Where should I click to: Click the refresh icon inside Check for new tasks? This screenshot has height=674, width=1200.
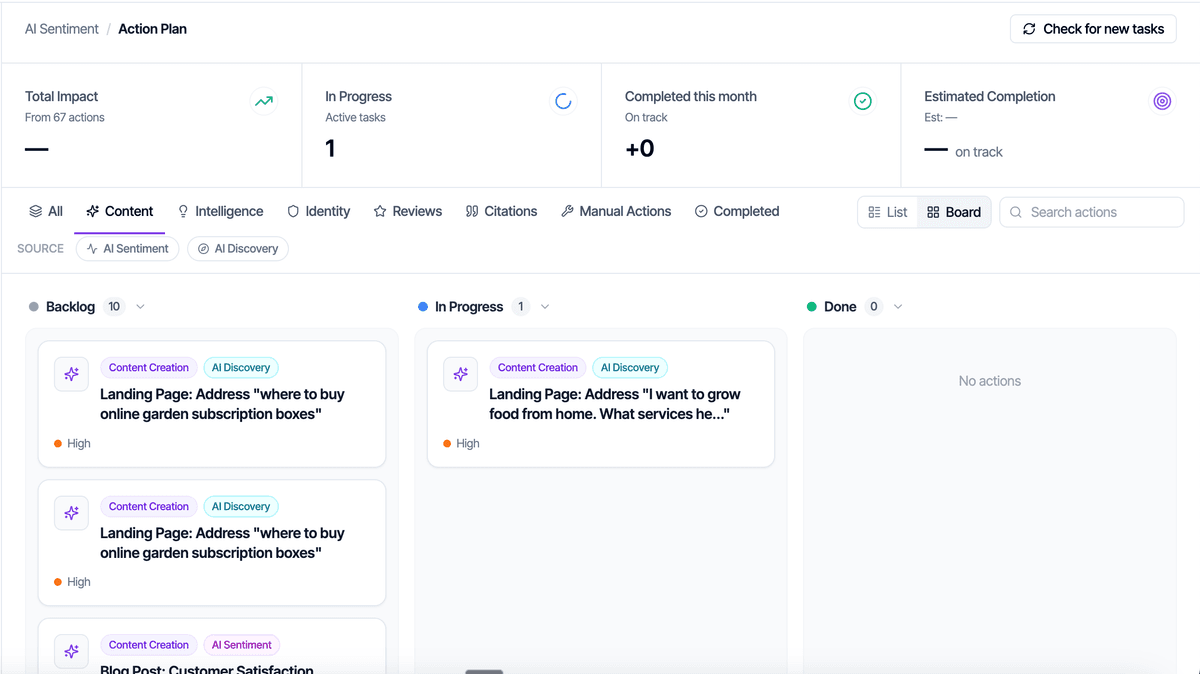(x=1029, y=28)
